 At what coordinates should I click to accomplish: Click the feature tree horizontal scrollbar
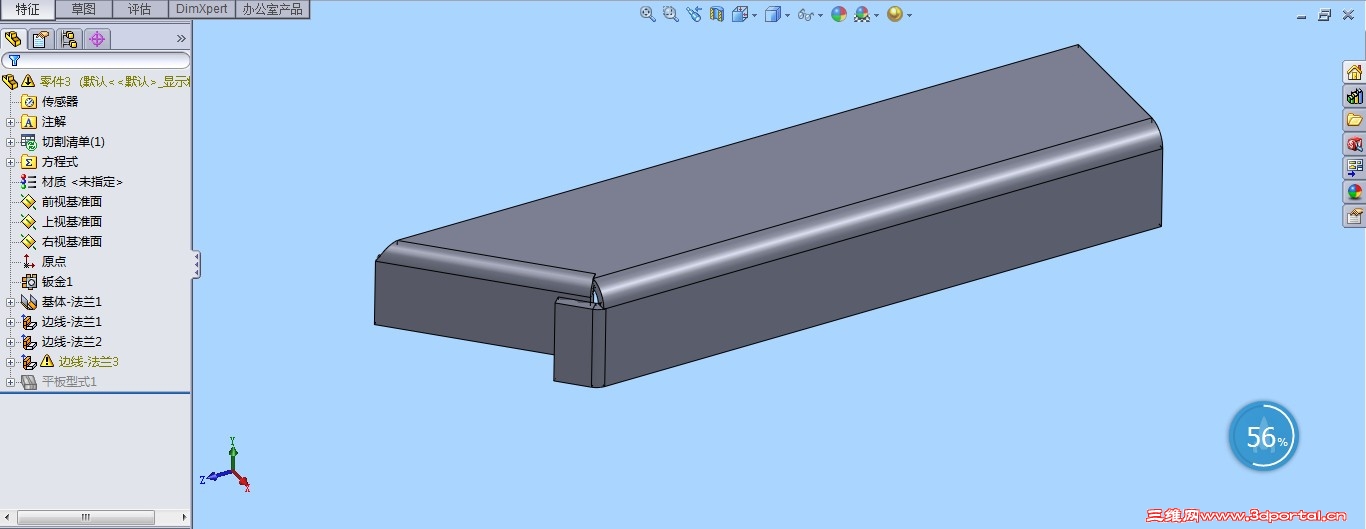point(86,517)
